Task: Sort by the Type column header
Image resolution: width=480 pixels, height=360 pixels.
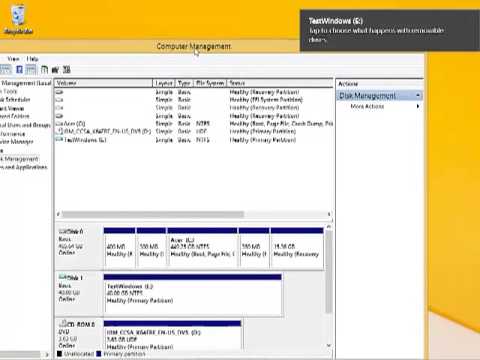Action: pos(184,83)
